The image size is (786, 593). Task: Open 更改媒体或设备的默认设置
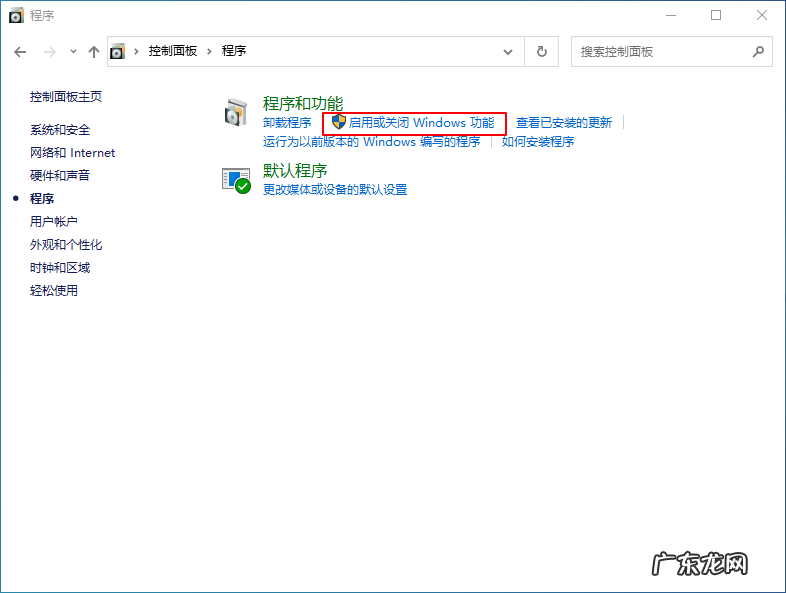pyautogui.click(x=335, y=190)
